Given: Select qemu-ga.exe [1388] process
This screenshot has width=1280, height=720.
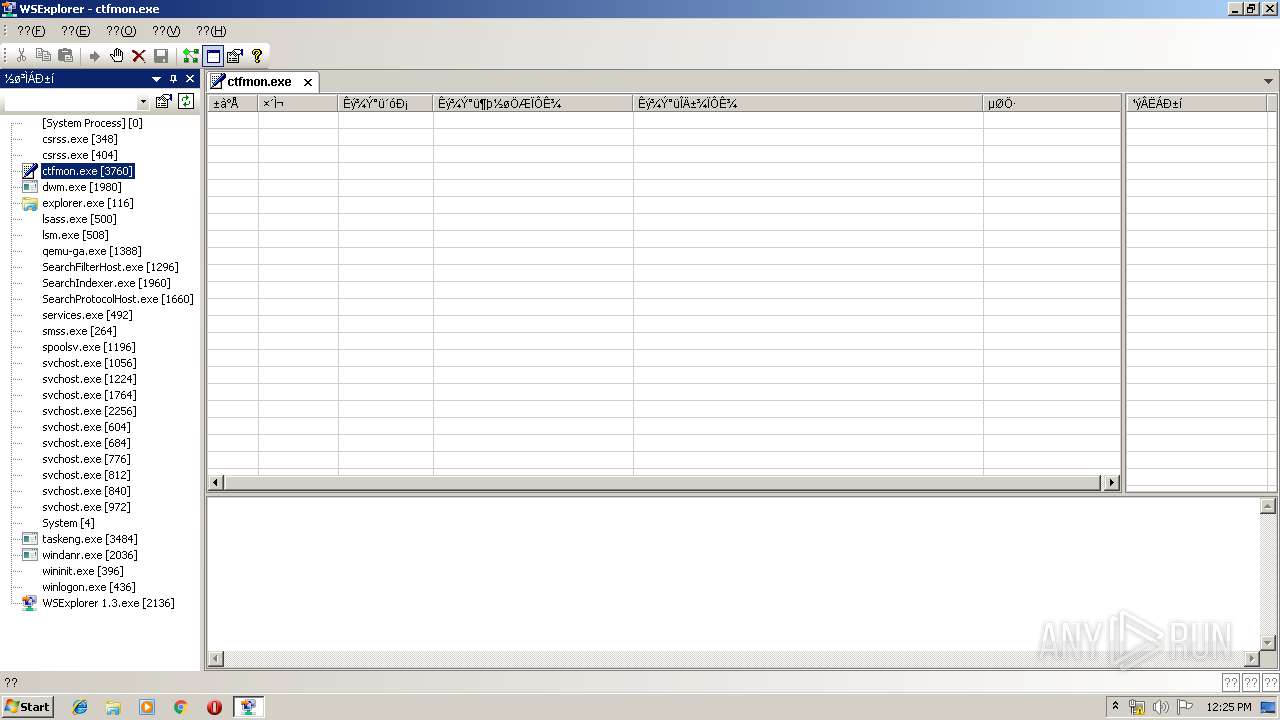Looking at the screenshot, I should pyautogui.click(x=92, y=251).
